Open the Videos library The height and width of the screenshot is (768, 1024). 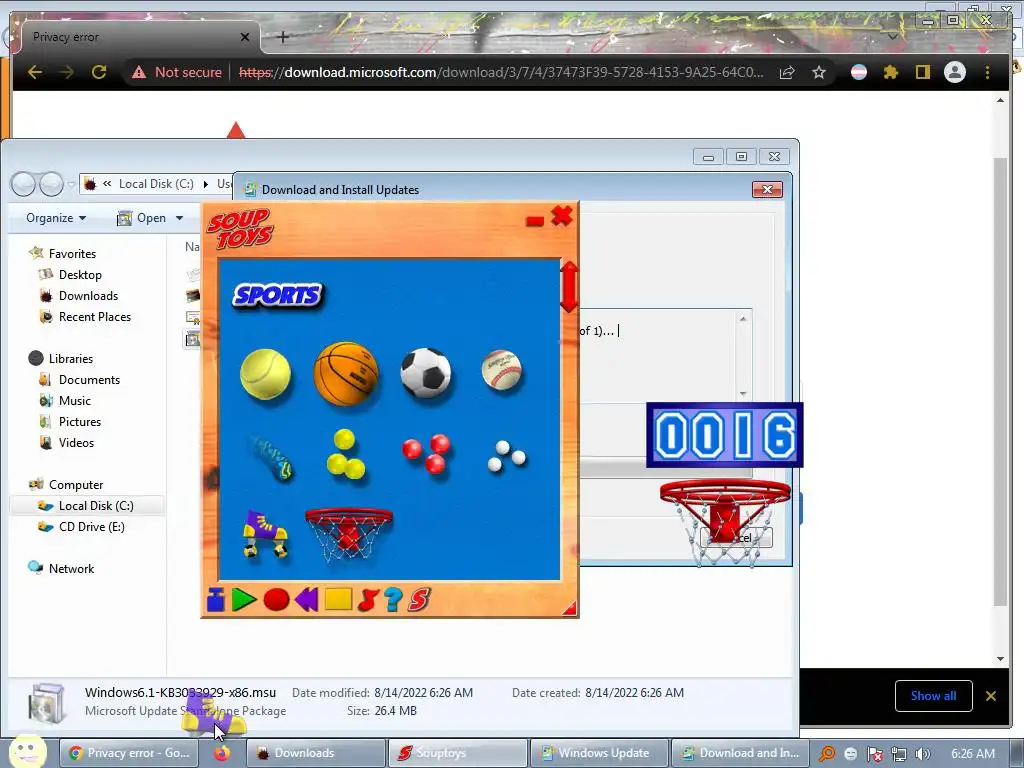pos(76,443)
